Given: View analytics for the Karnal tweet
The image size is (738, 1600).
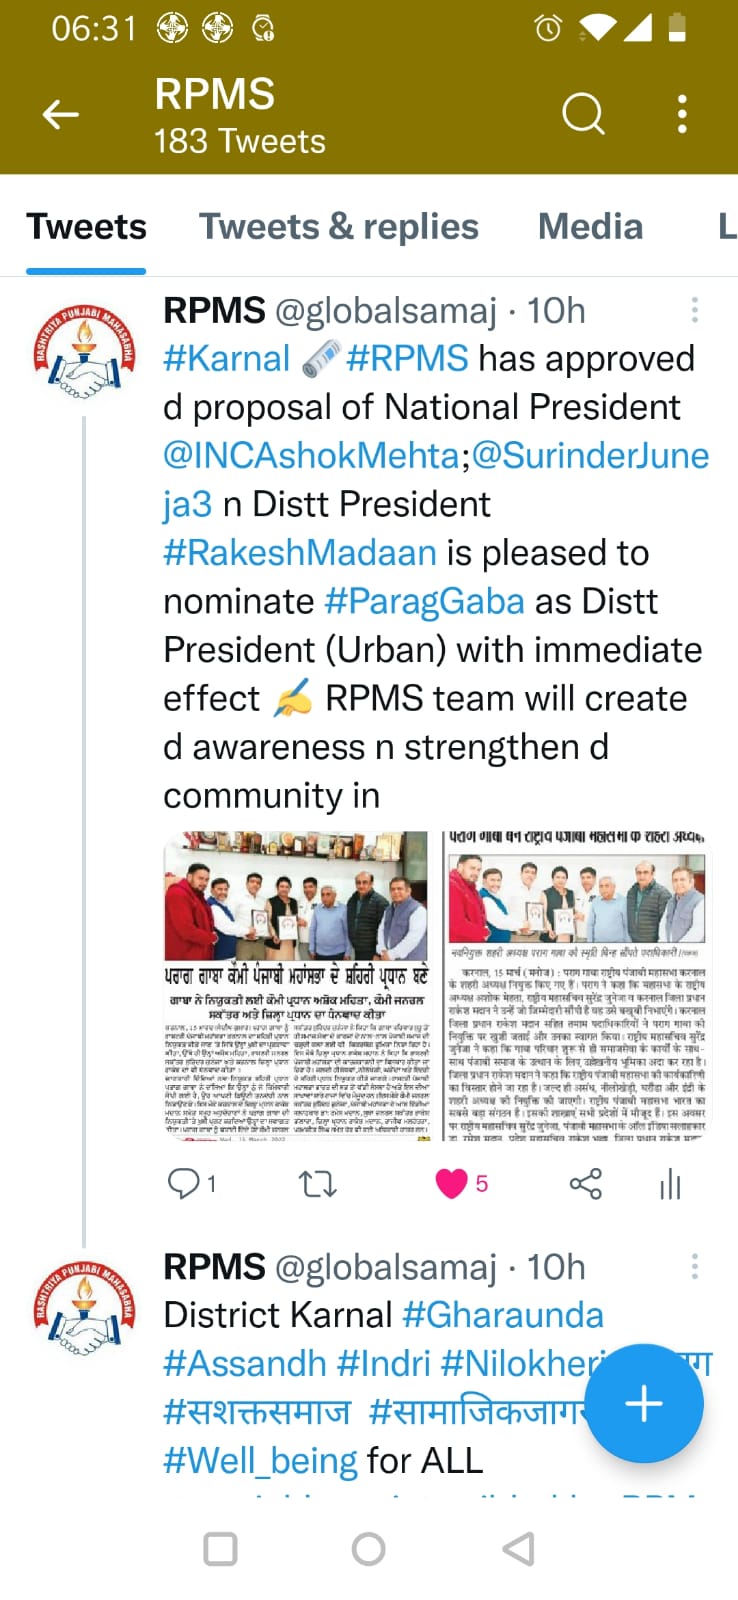Looking at the screenshot, I should pyautogui.click(x=670, y=1185).
